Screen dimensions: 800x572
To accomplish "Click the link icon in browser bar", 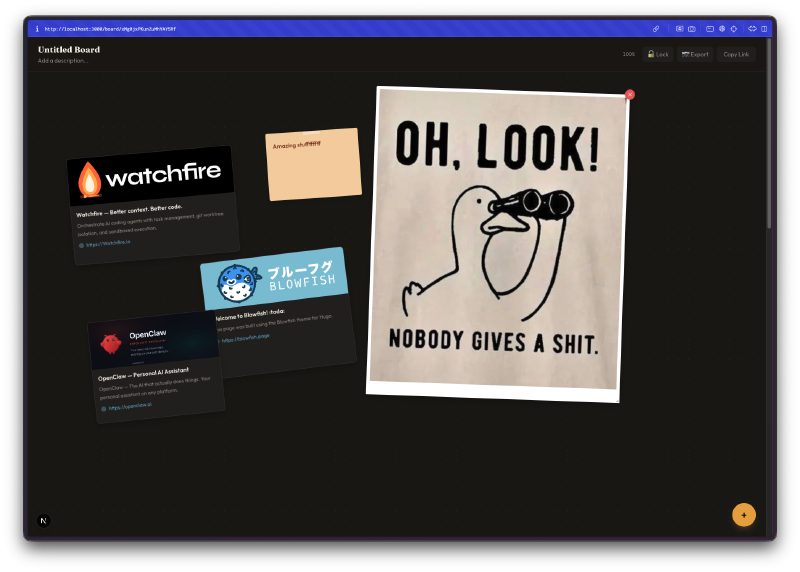I will (656, 29).
